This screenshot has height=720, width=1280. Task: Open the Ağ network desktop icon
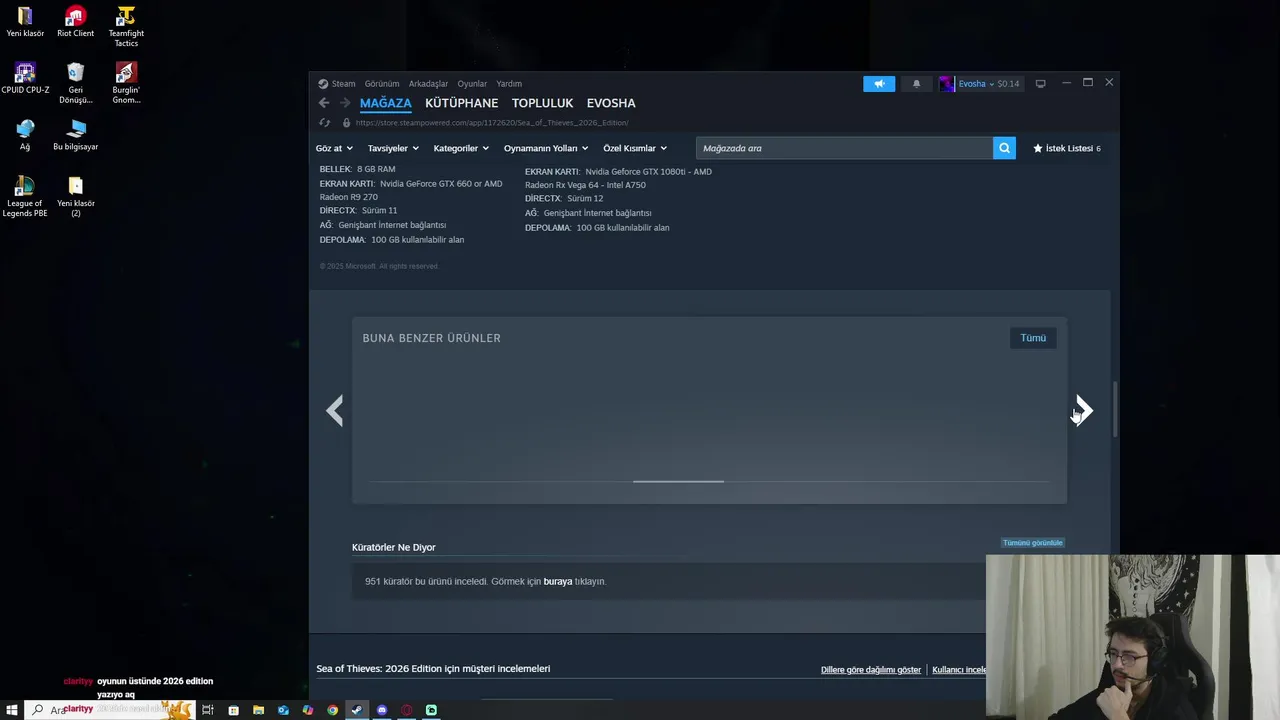25,135
